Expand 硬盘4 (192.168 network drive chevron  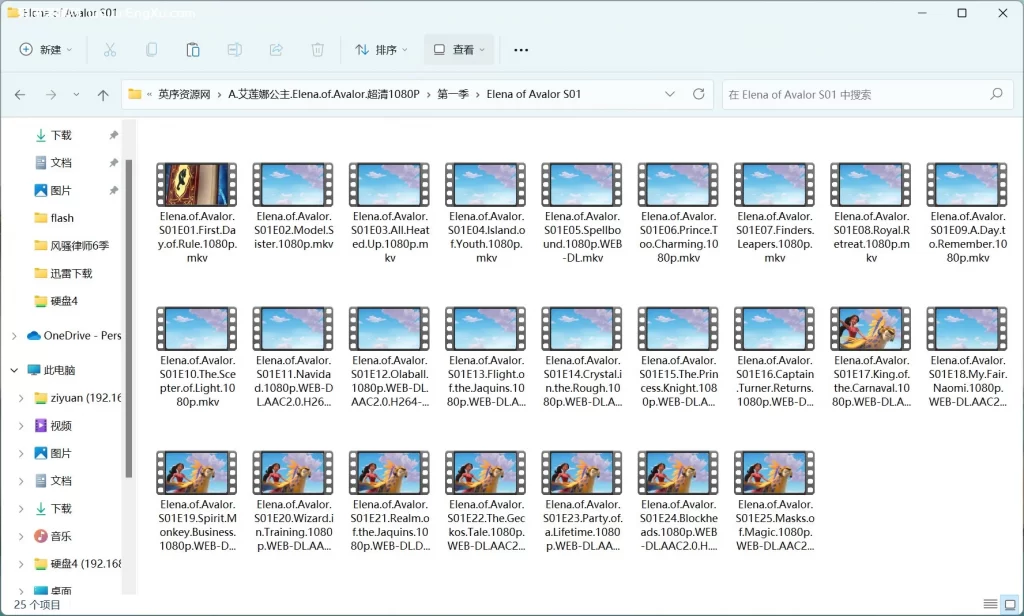[x=21, y=564]
